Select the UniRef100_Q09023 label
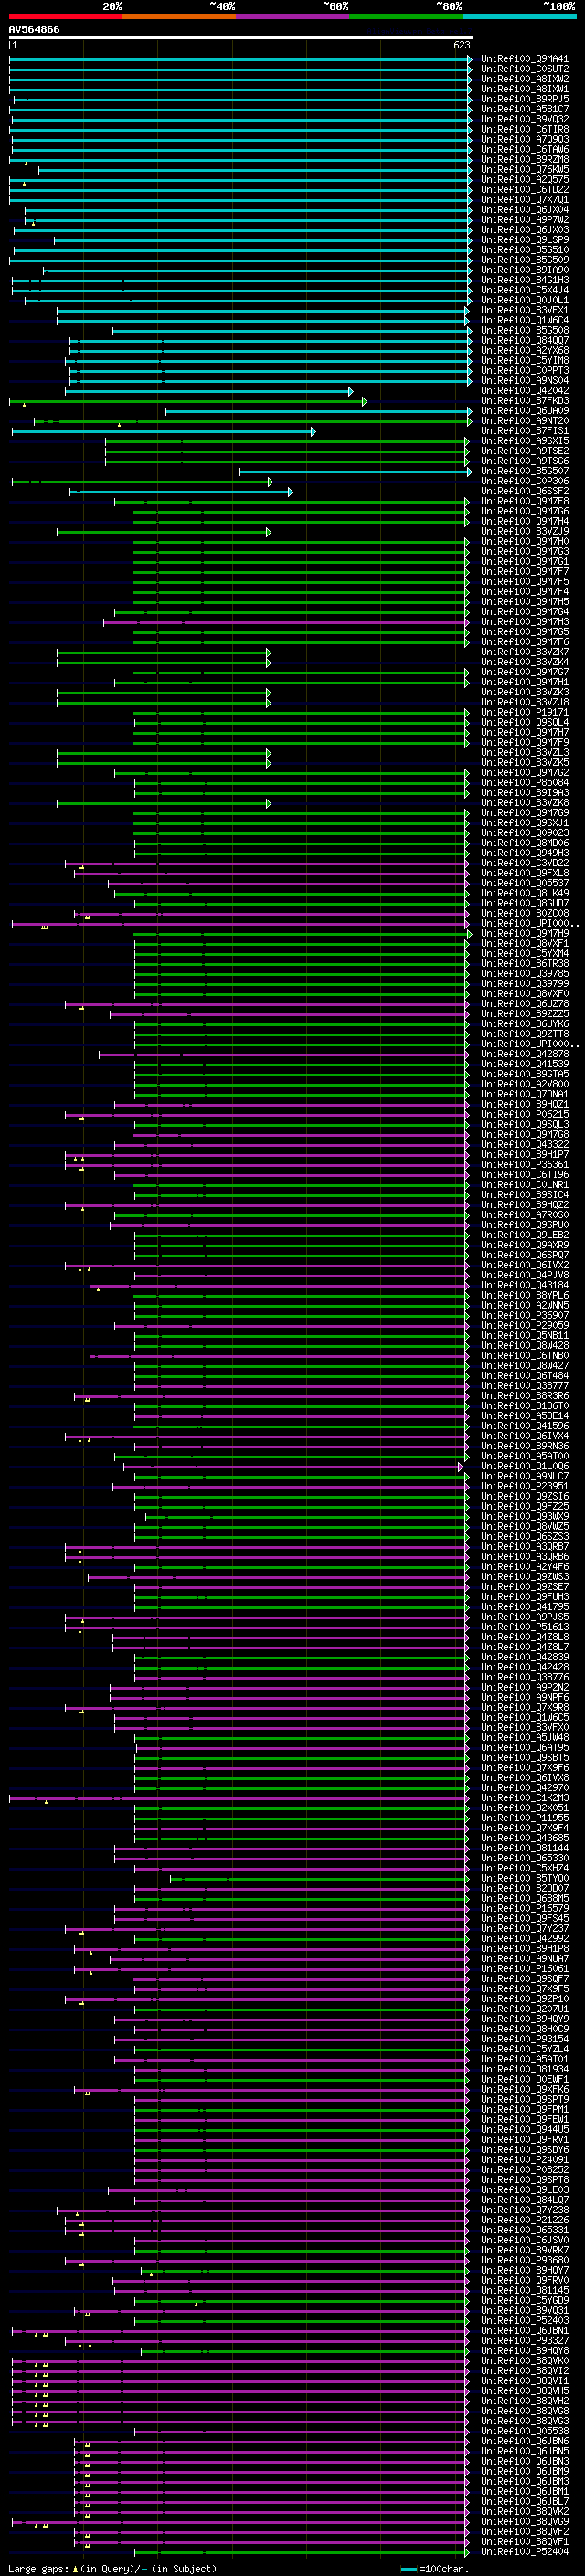This screenshot has height=2576, width=585. 525,833
